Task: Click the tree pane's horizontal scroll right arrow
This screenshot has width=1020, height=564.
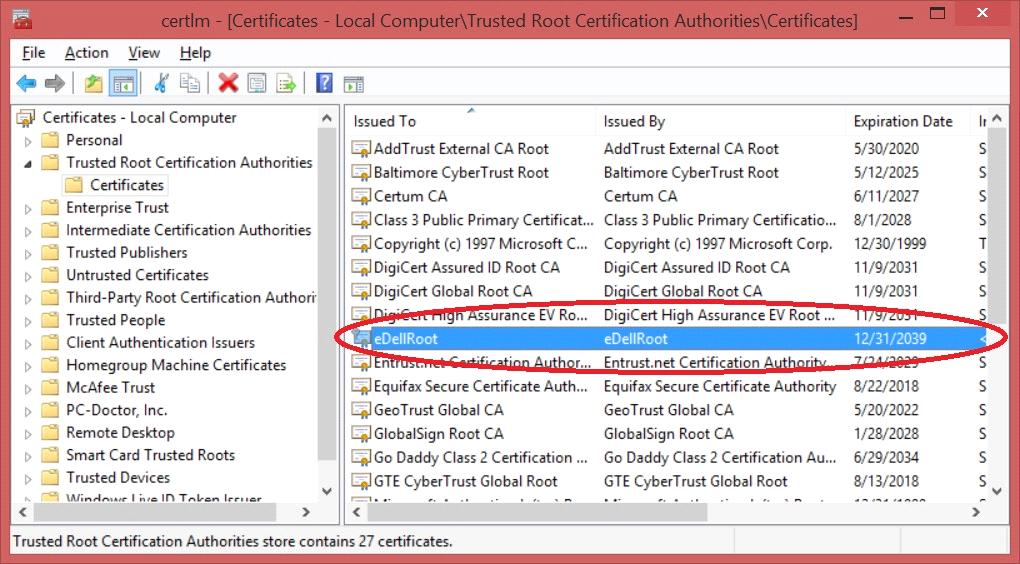Action: click(x=306, y=513)
